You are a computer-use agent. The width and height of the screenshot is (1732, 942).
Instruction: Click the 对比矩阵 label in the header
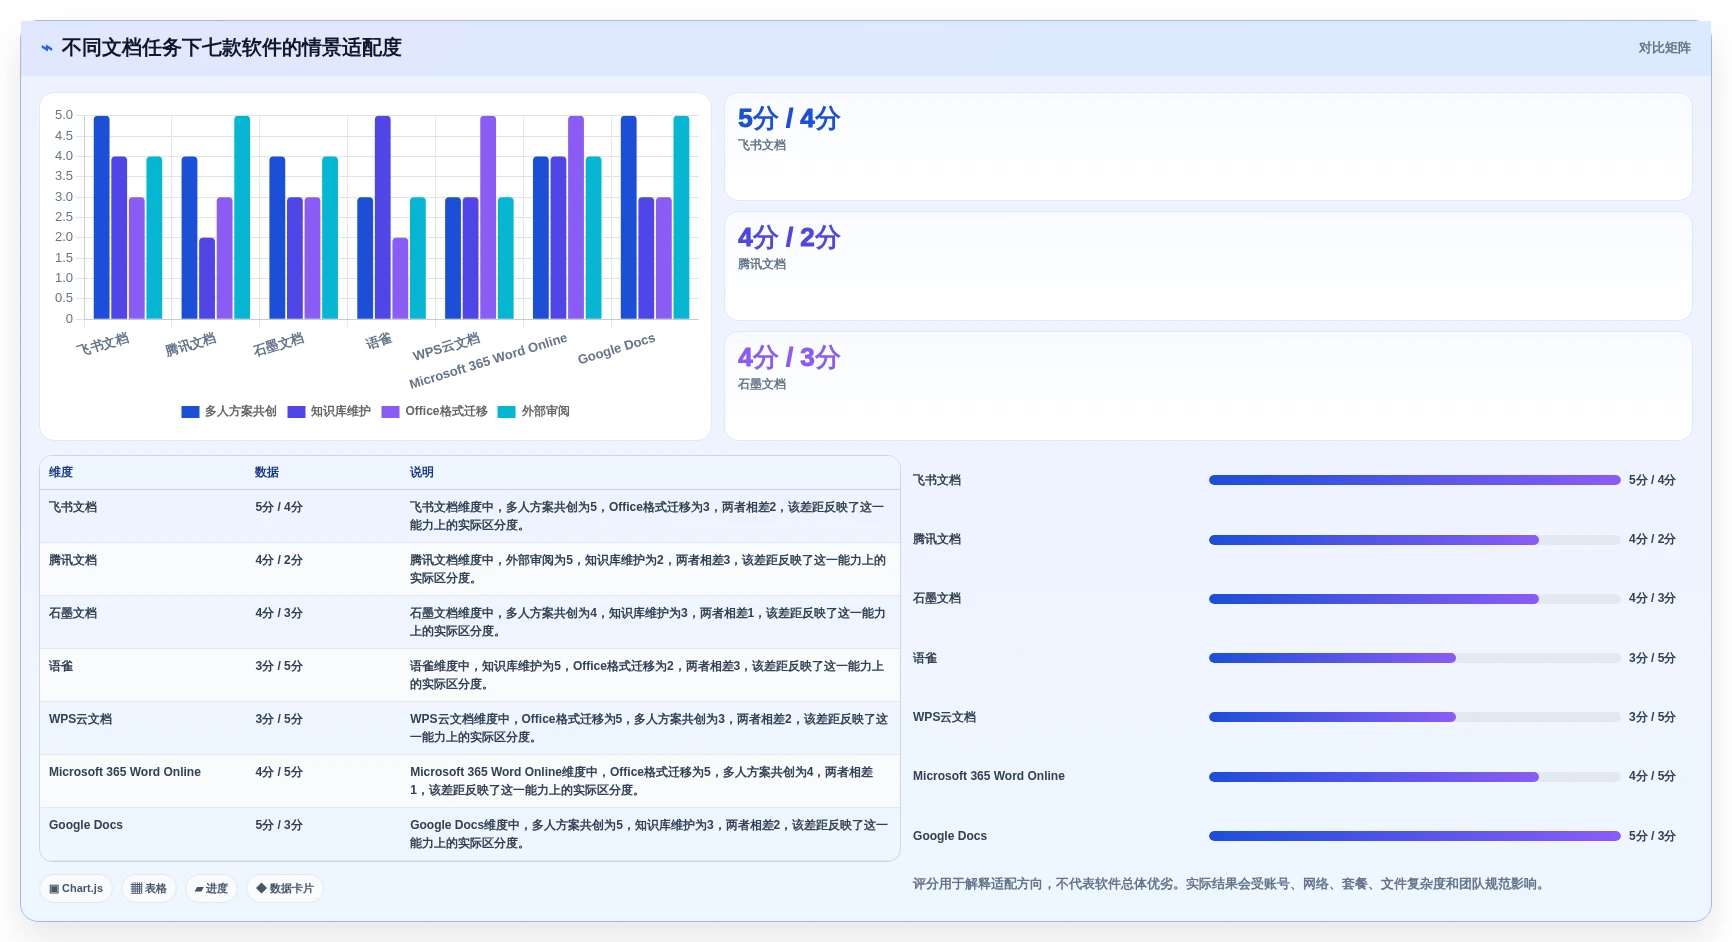click(1664, 48)
